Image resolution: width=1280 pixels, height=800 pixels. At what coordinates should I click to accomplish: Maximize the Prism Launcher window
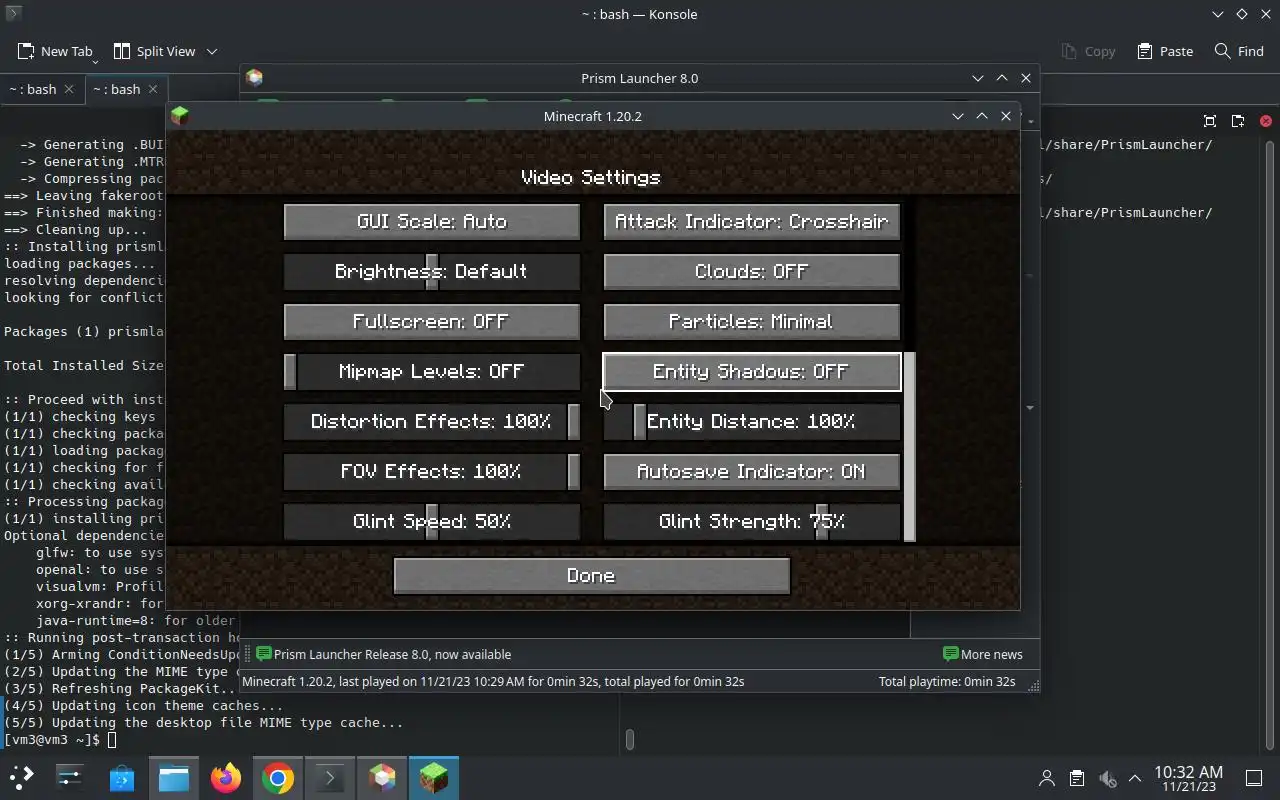[x=1002, y=78]
